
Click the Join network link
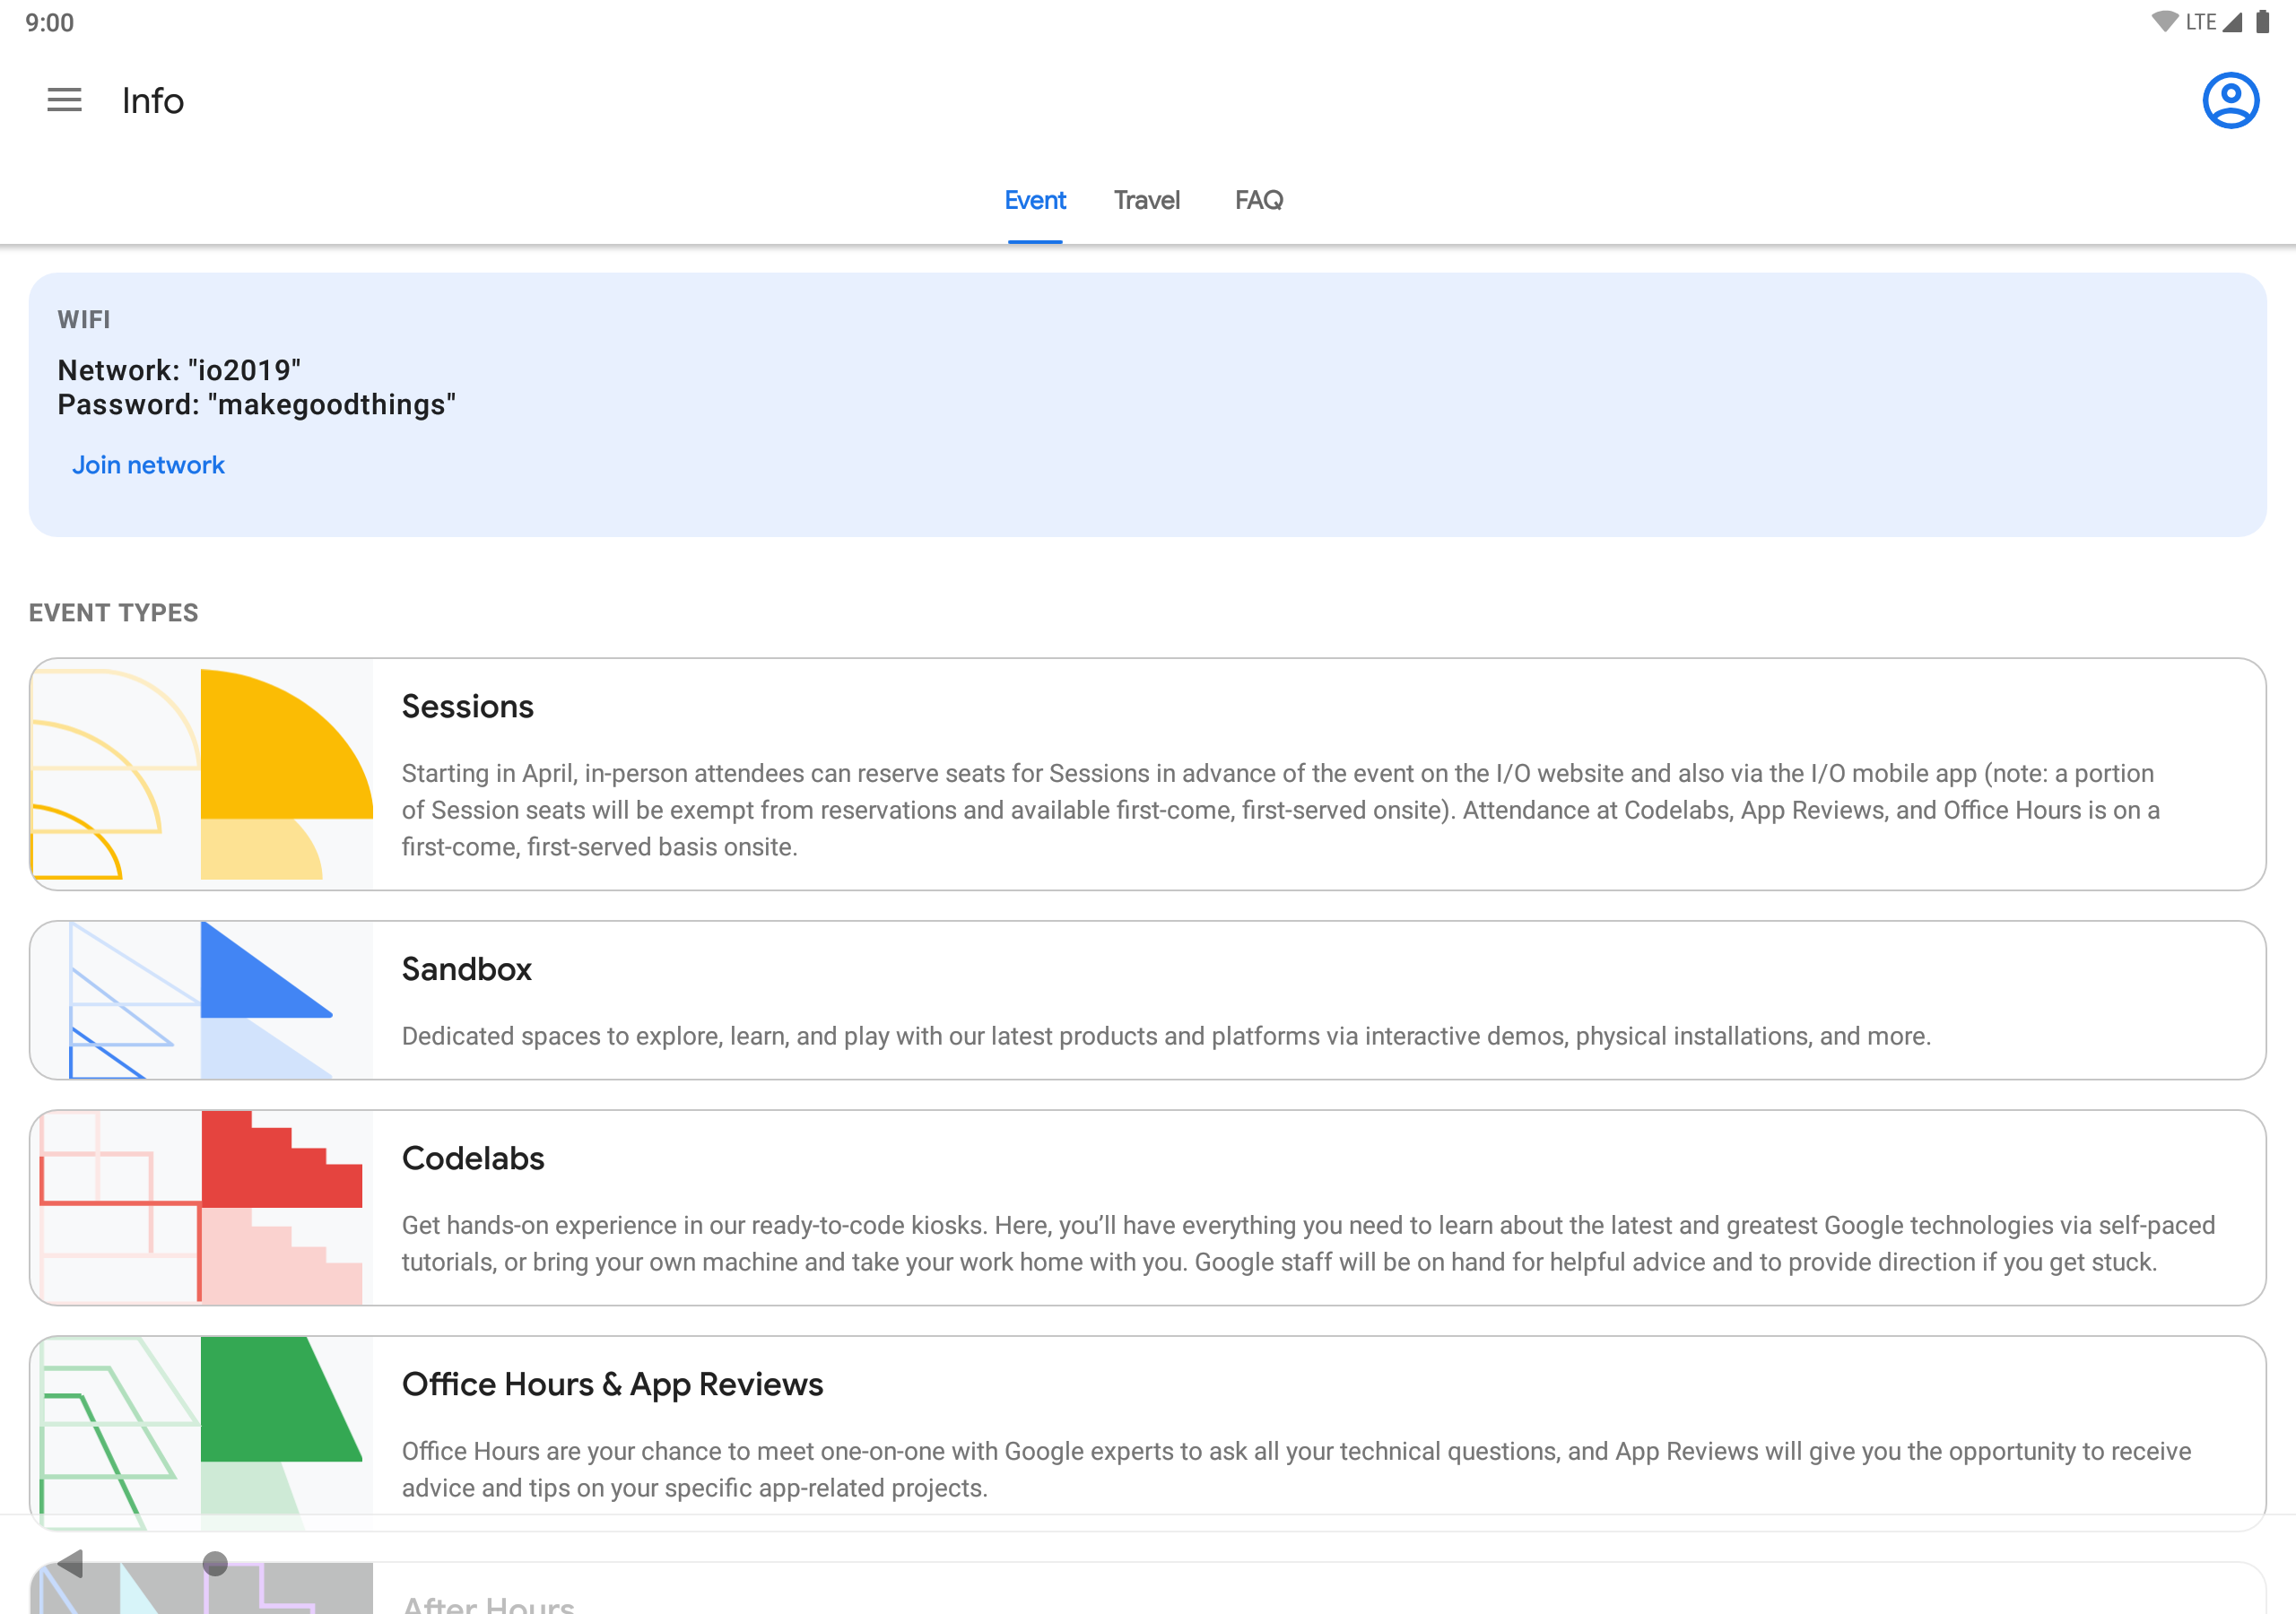coord(148,465)
